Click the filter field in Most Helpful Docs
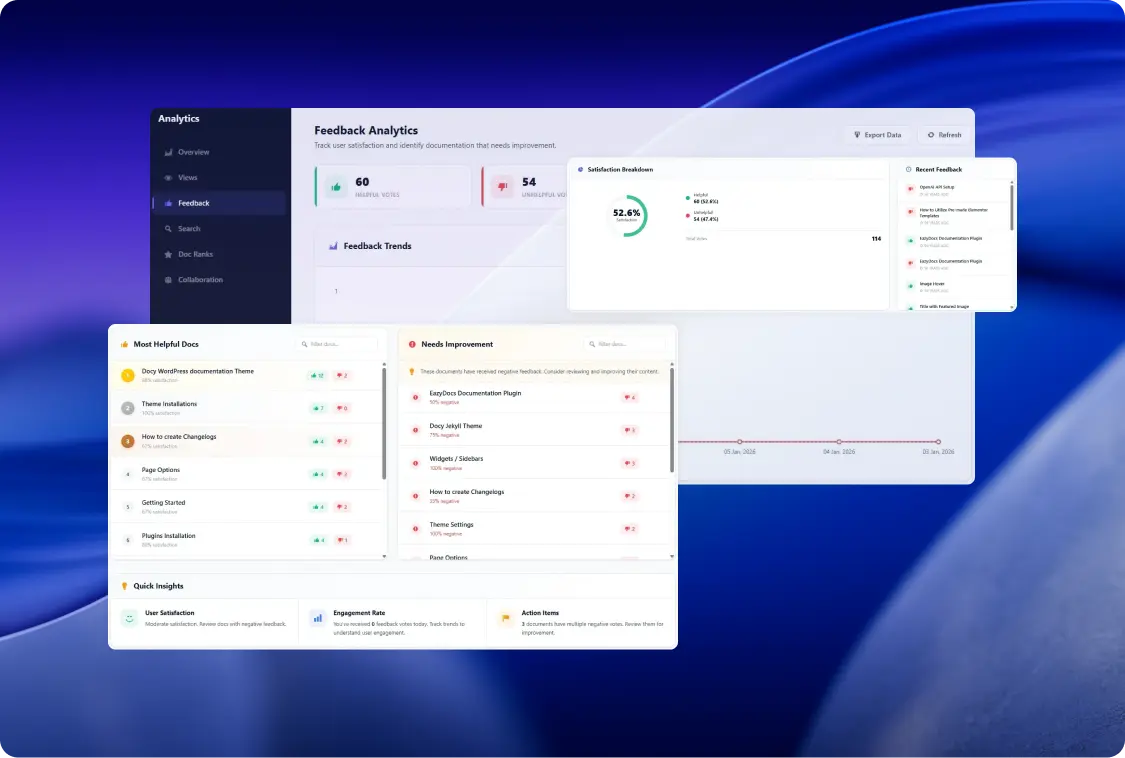Screen dimensions: 1125x758 (337, 344)
